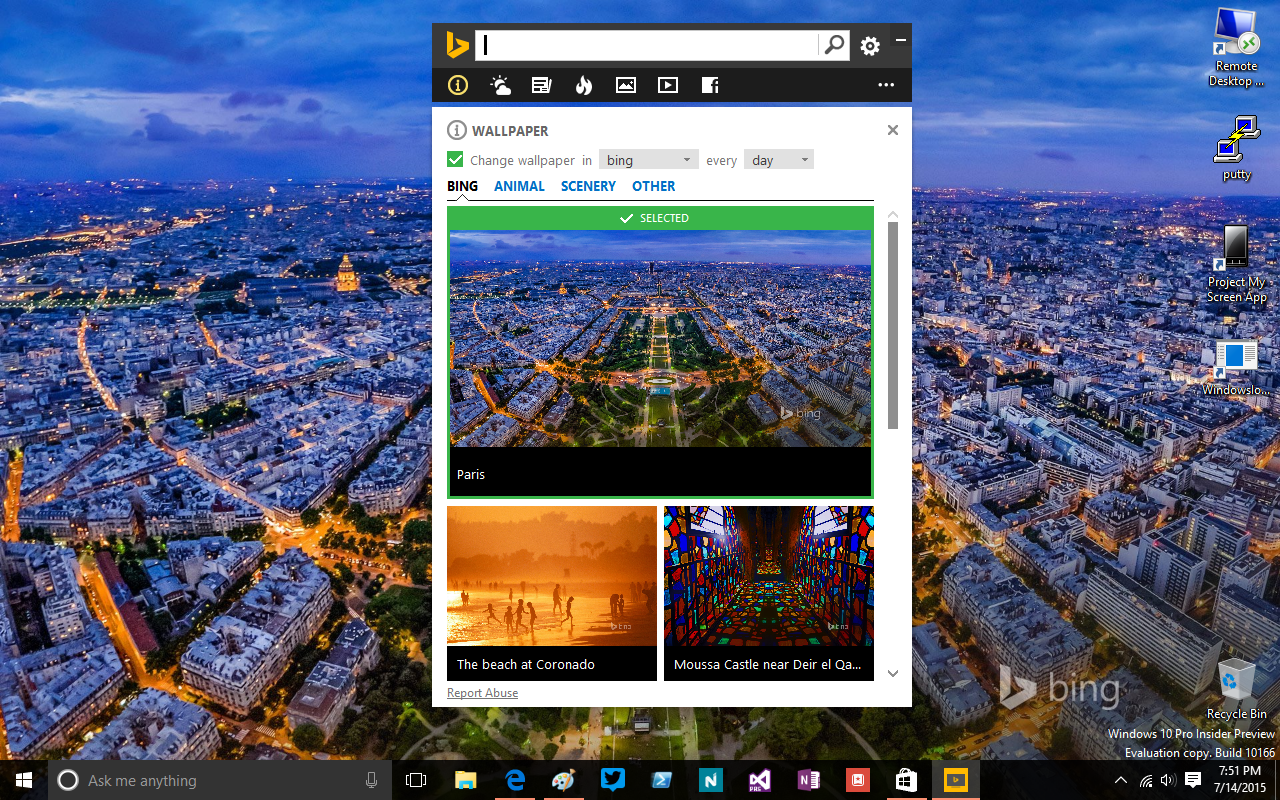
Task: Open the frequency dropdown showing day
Action: (x=778, y=160)
